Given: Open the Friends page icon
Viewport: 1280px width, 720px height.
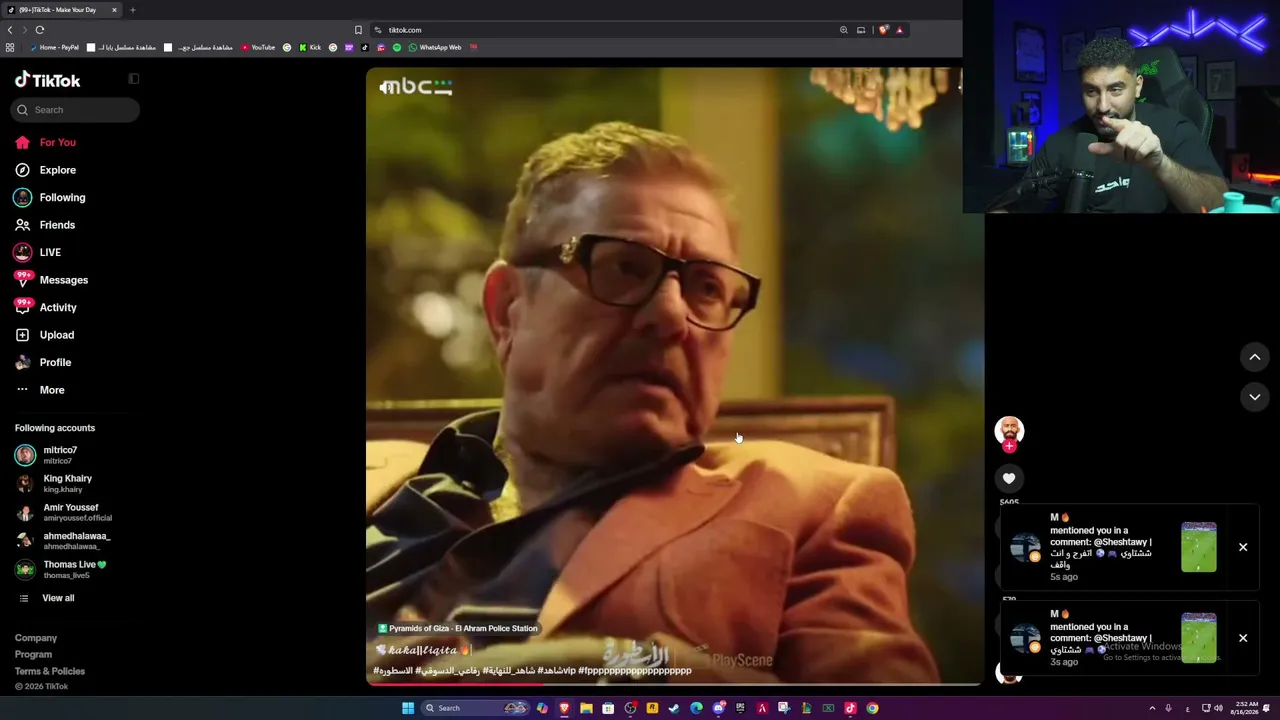Looking at the screenshot, I should (x=22, y=225).
